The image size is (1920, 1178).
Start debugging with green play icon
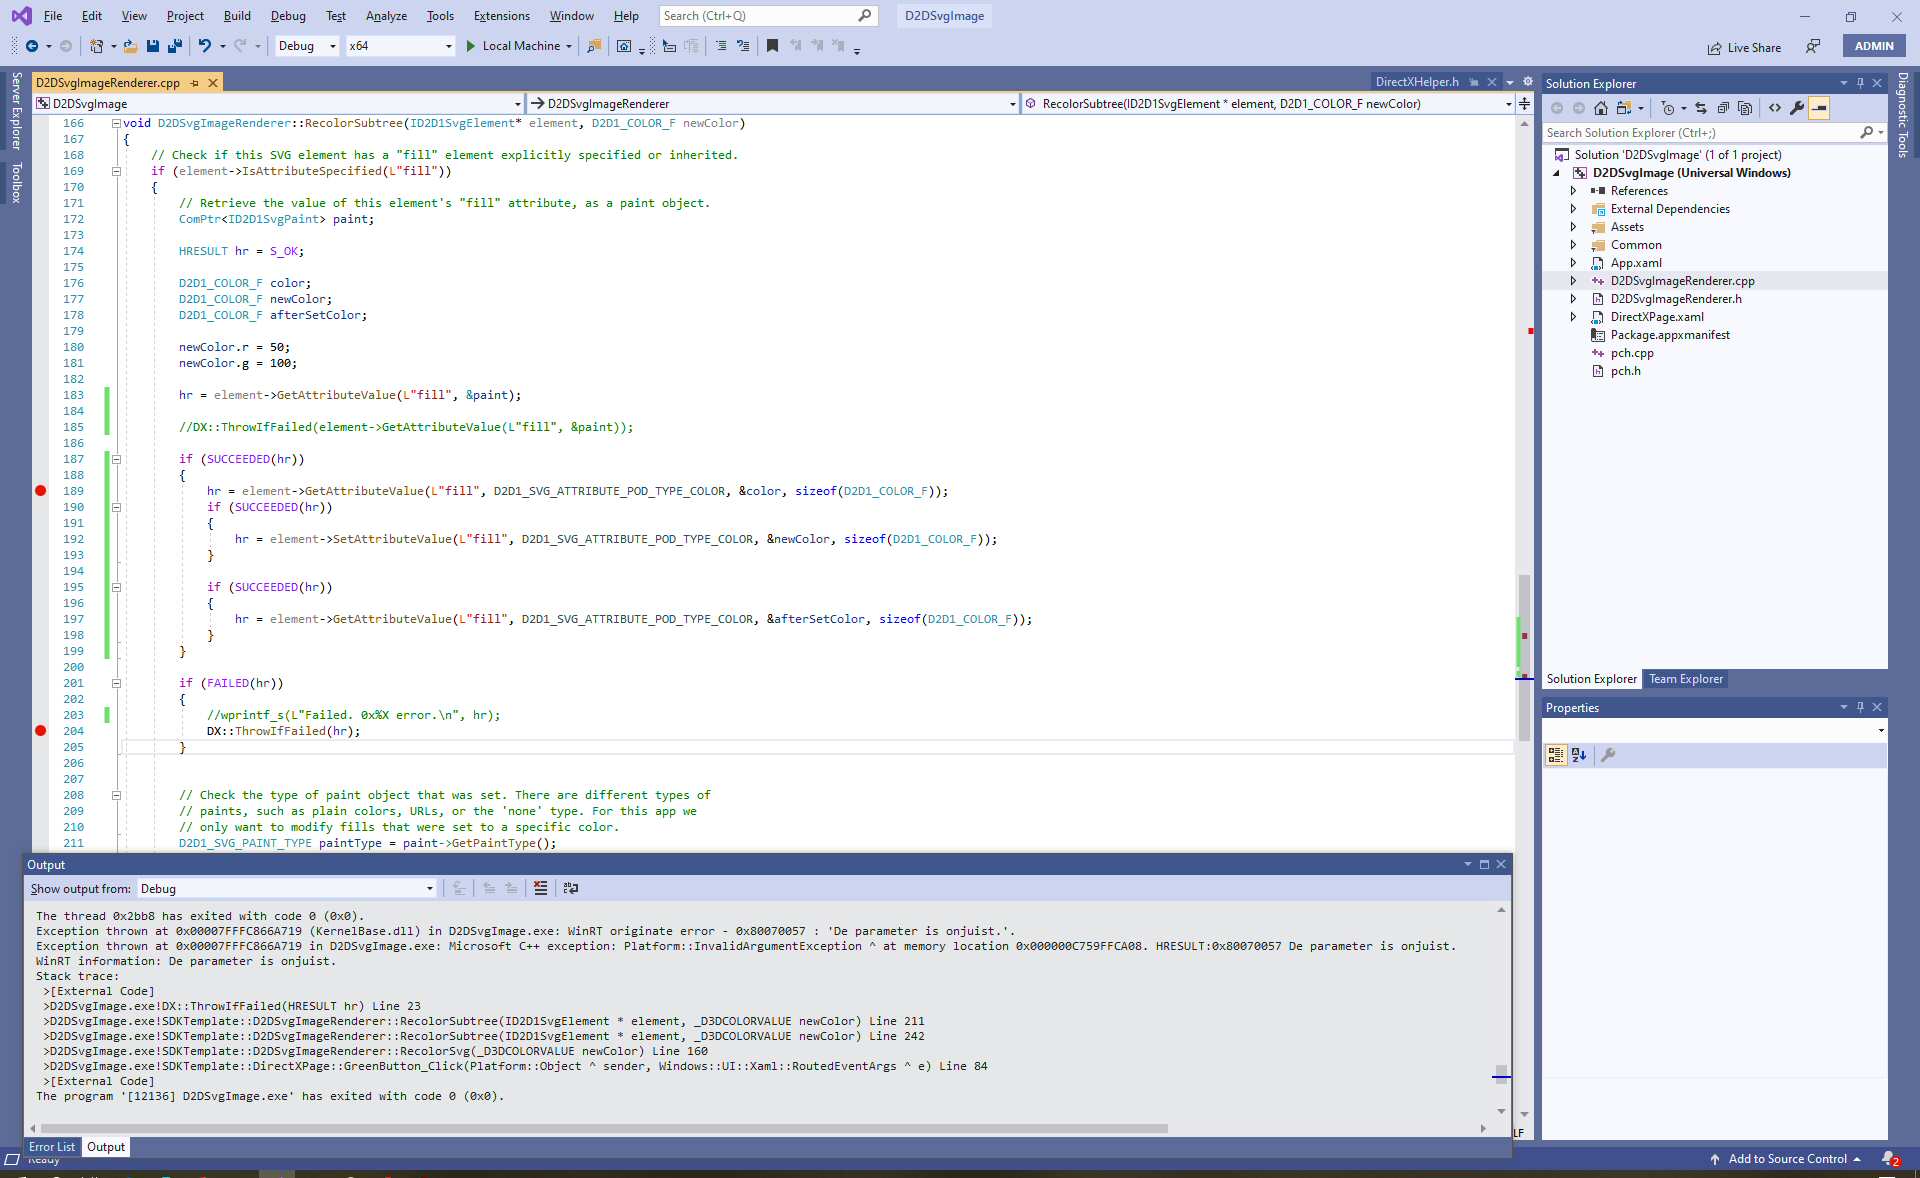pos(471,46)
